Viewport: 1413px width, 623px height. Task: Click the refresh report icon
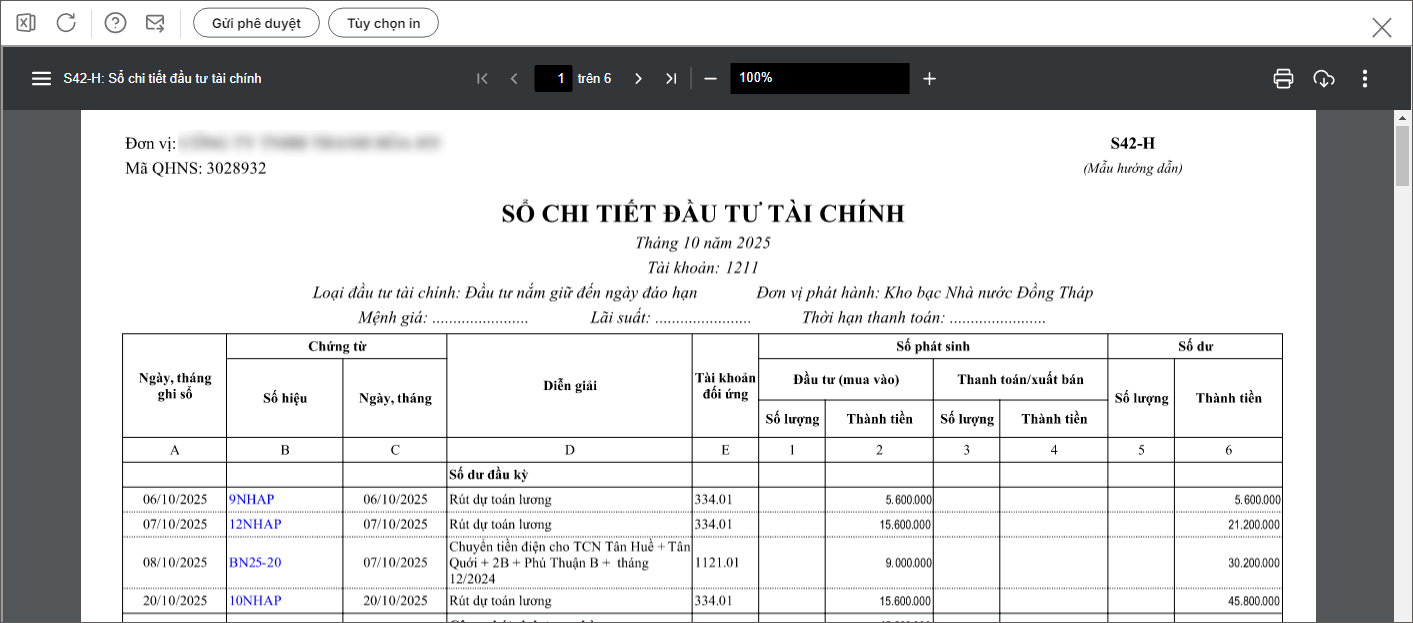click(66, 23)
